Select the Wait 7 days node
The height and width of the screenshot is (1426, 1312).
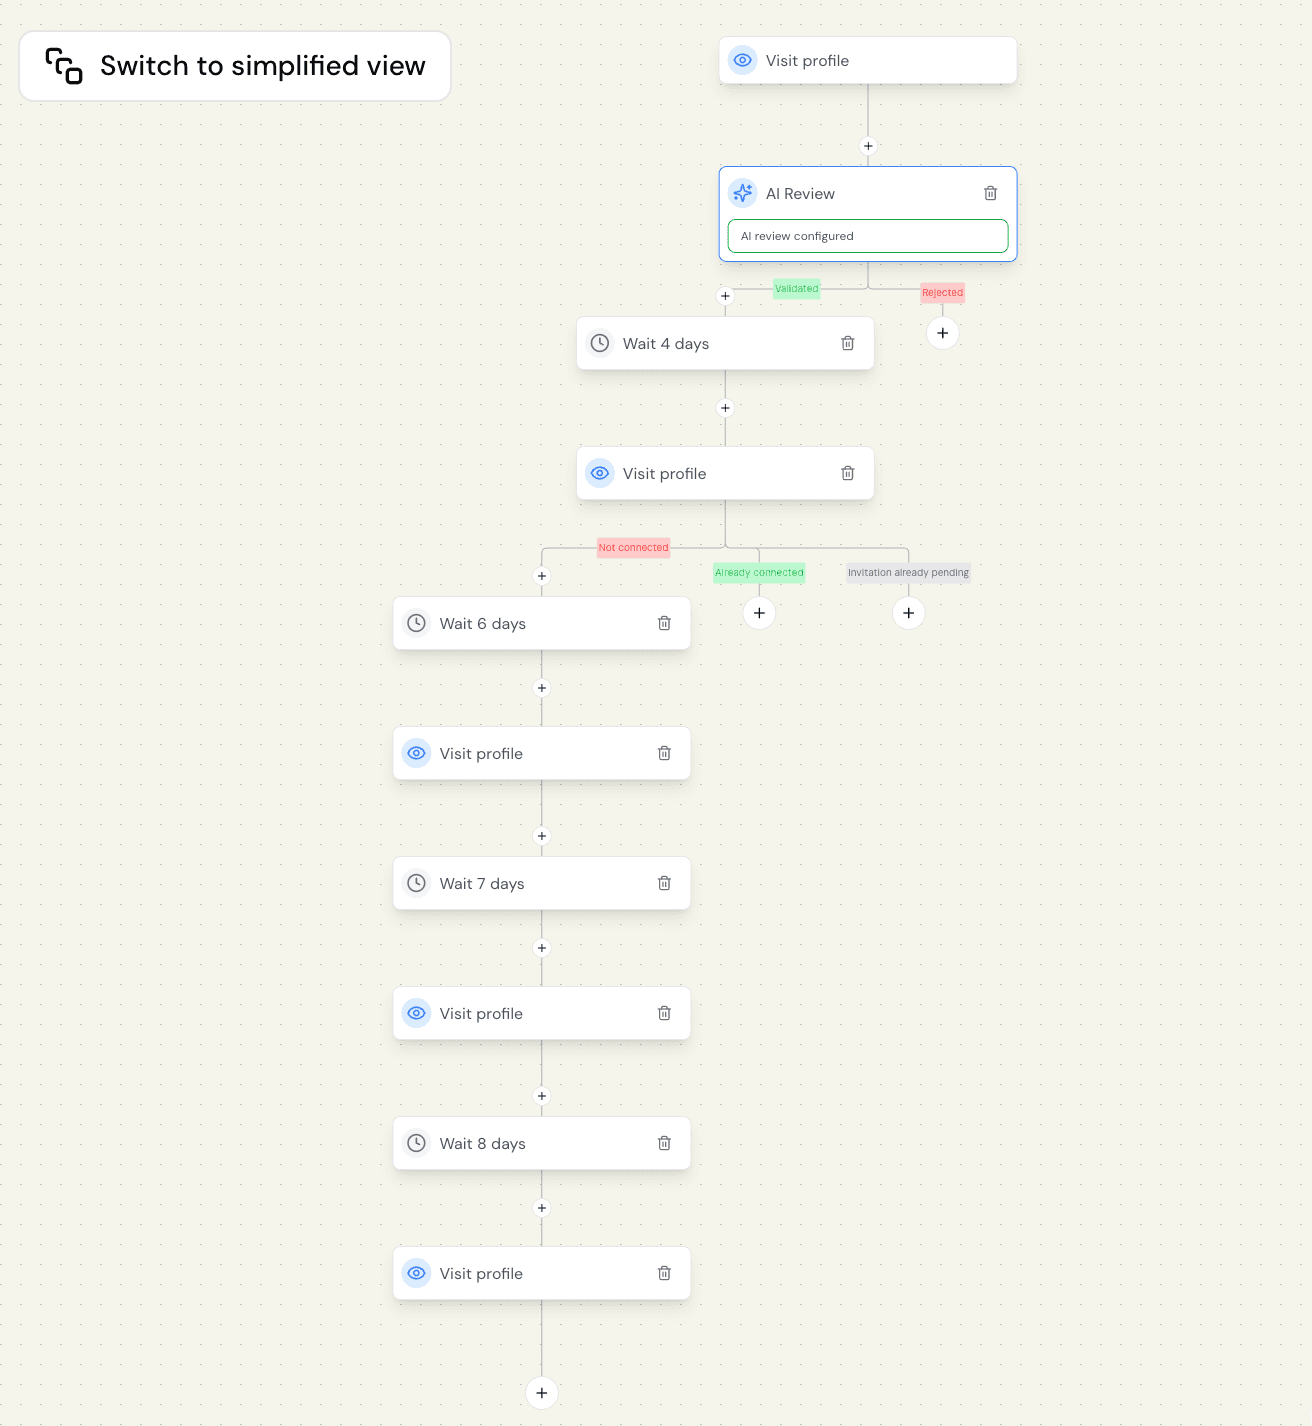[x=540, y=883]
